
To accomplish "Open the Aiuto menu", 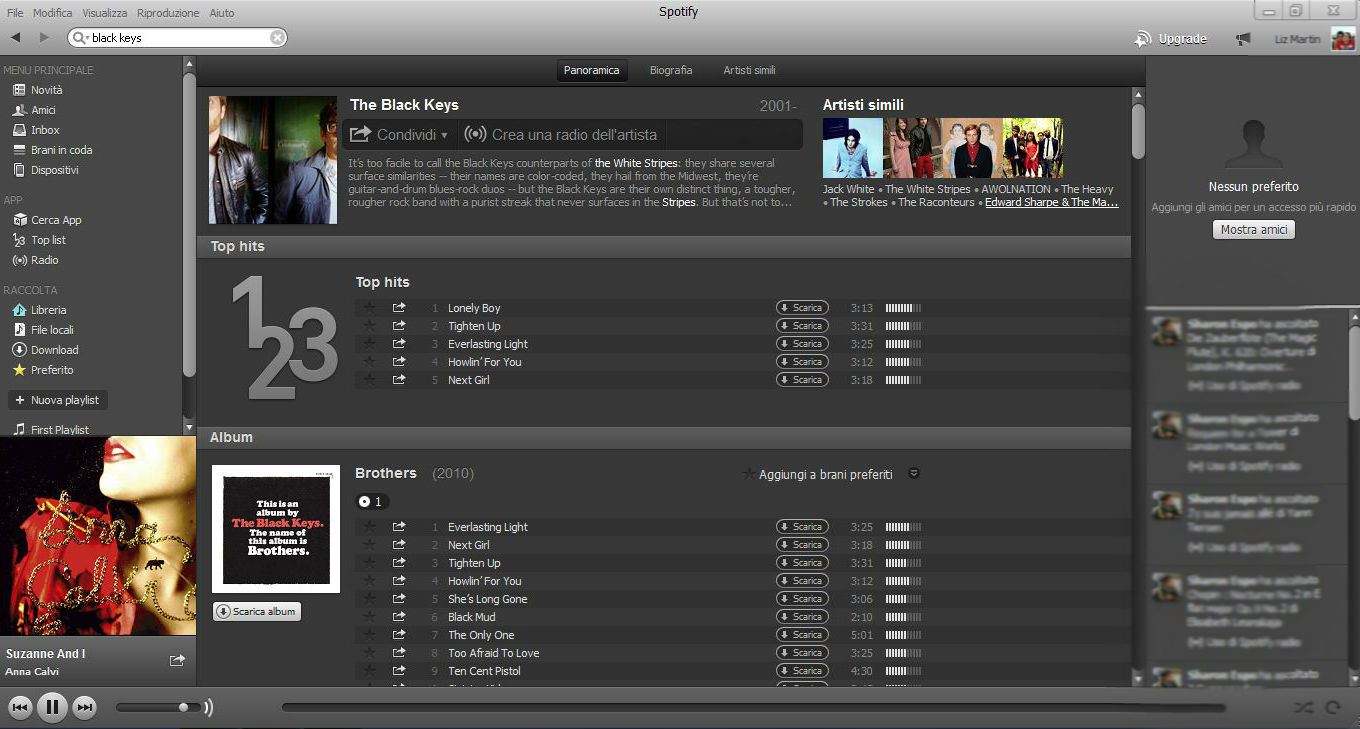I will tap(222, 13).
